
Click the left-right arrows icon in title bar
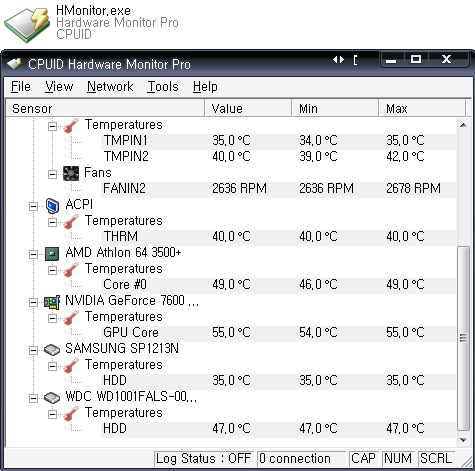click(x=338, y=60)
